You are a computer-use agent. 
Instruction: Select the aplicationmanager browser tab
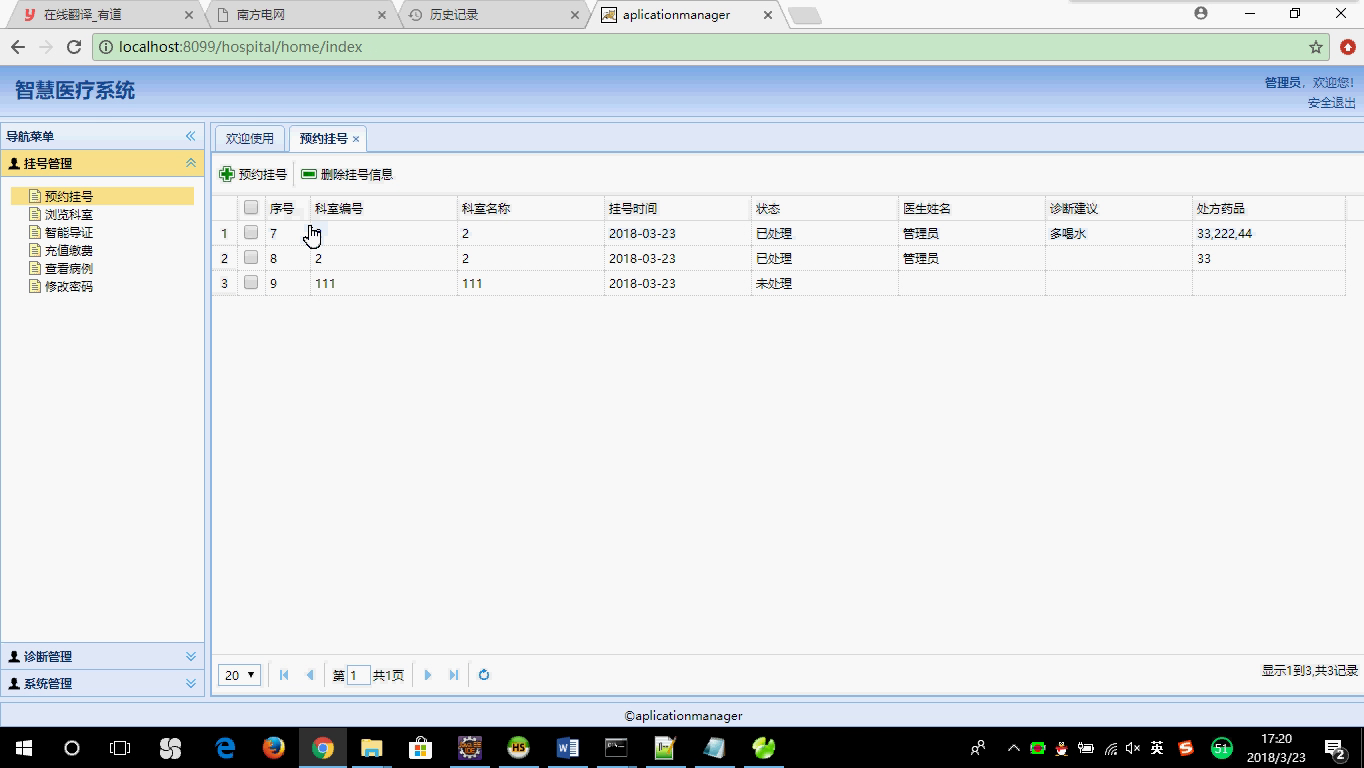point(686,15)
